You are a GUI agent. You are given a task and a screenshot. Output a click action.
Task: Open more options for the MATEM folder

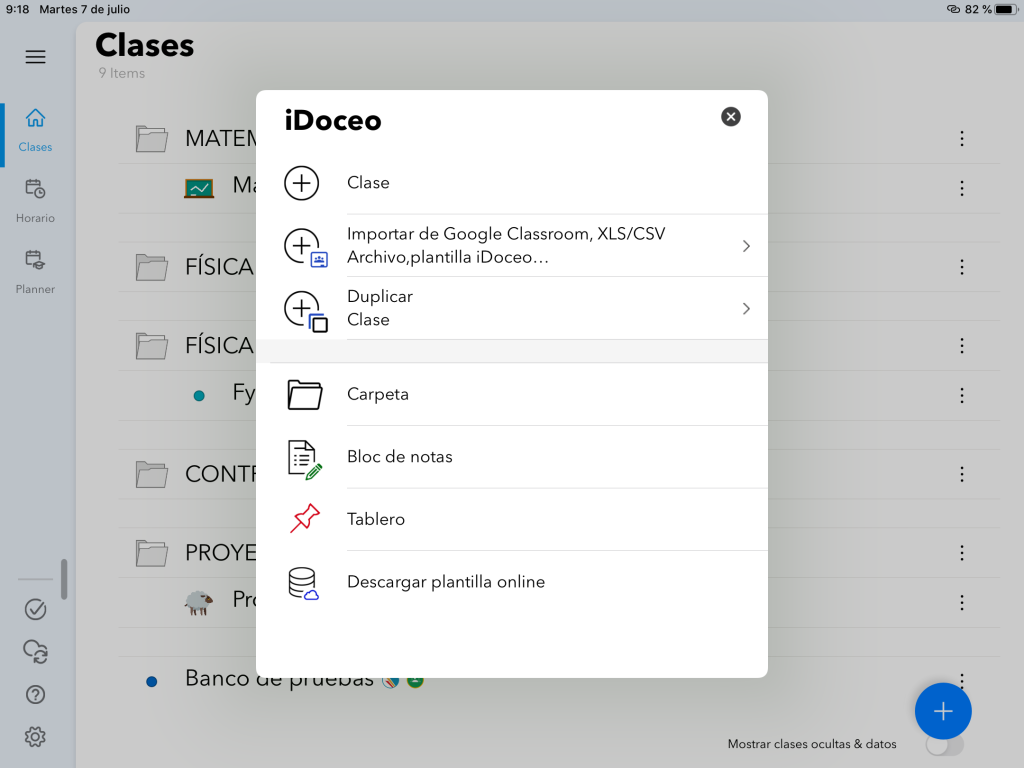pyautogui.click(x=962, y=138)
